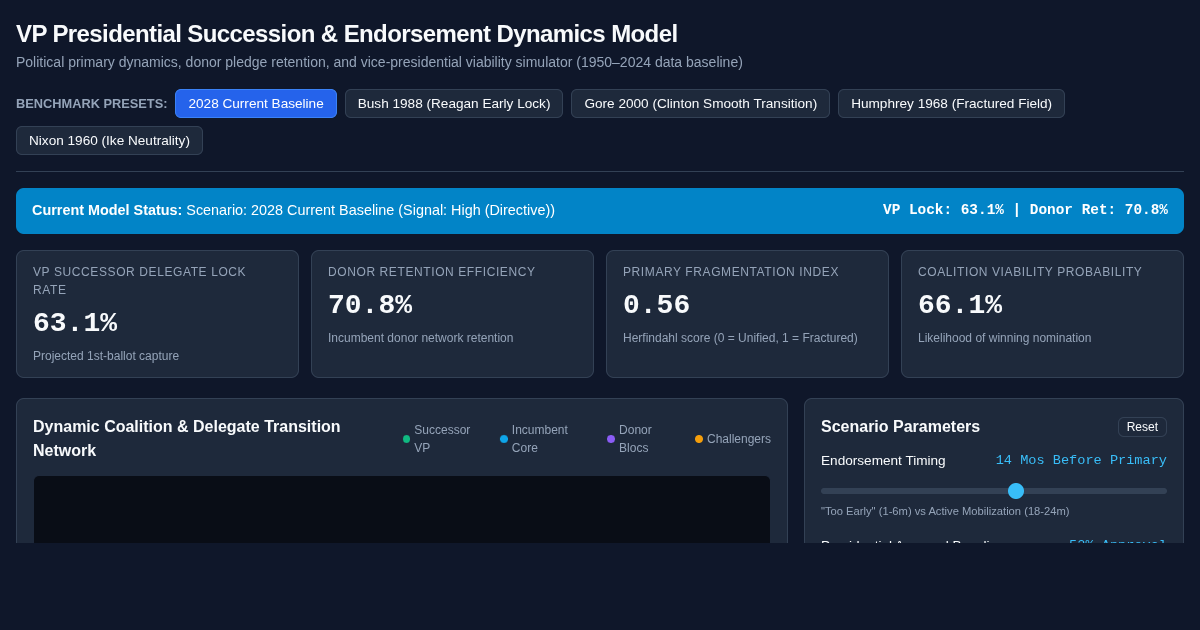
Task: Click the 'Incumbent donor network retention' caption
Action: coord(420,338)
